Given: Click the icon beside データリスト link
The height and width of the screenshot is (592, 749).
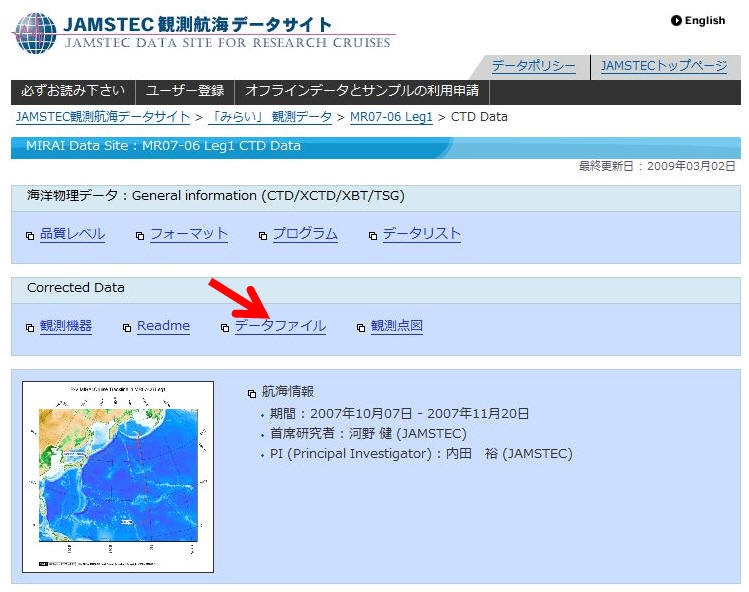Looking at the screenshot, I should pyautogui.click(x=373, y=236).
